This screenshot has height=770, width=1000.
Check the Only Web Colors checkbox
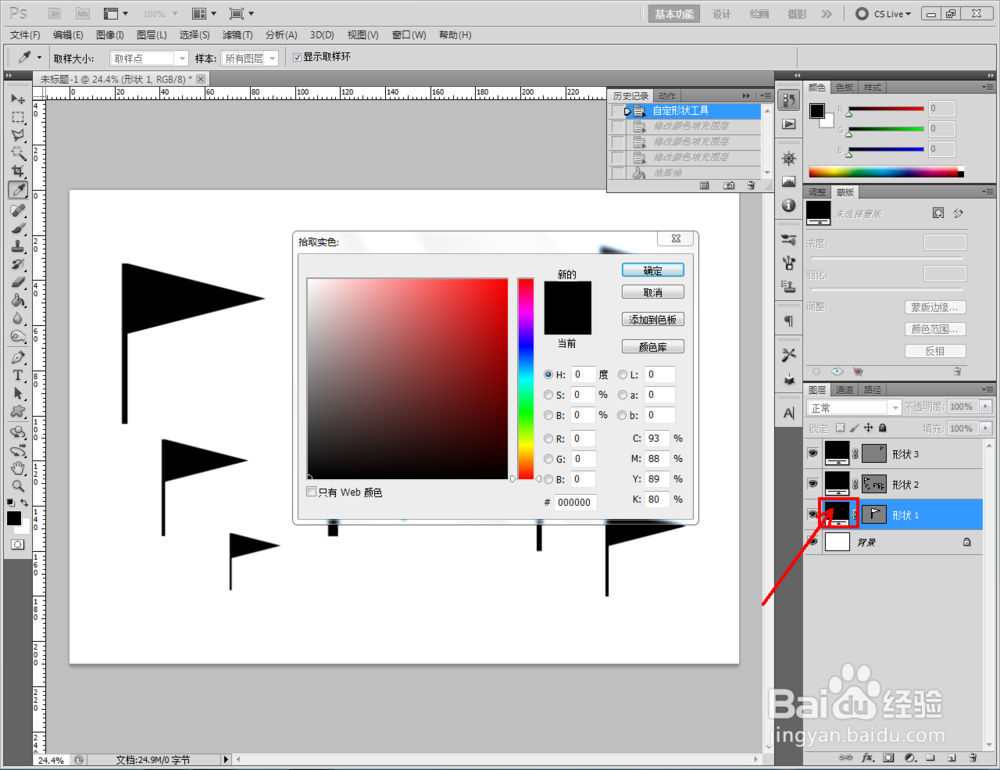tap(311, 491)
